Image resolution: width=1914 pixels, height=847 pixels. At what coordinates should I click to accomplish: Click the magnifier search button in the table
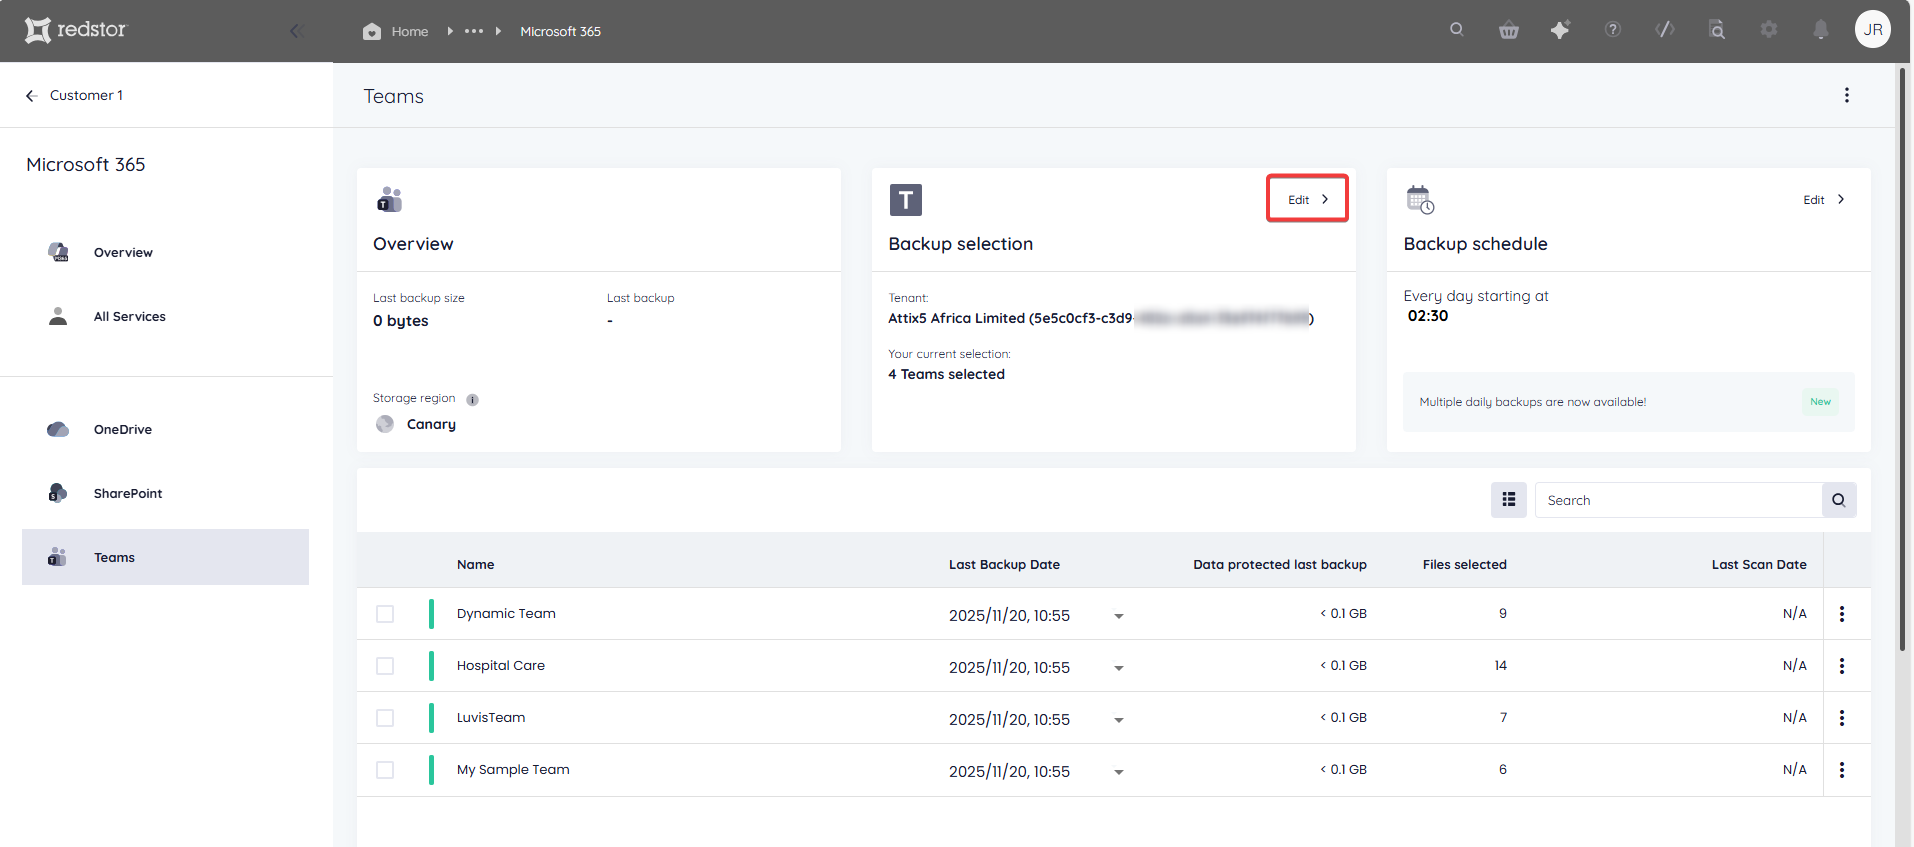click(x=1839, y=500)
